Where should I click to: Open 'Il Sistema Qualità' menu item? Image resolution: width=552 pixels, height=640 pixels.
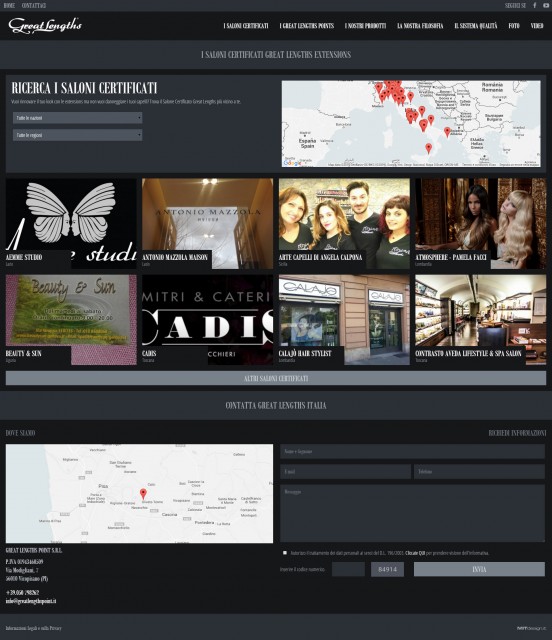(x=476, y=26)
